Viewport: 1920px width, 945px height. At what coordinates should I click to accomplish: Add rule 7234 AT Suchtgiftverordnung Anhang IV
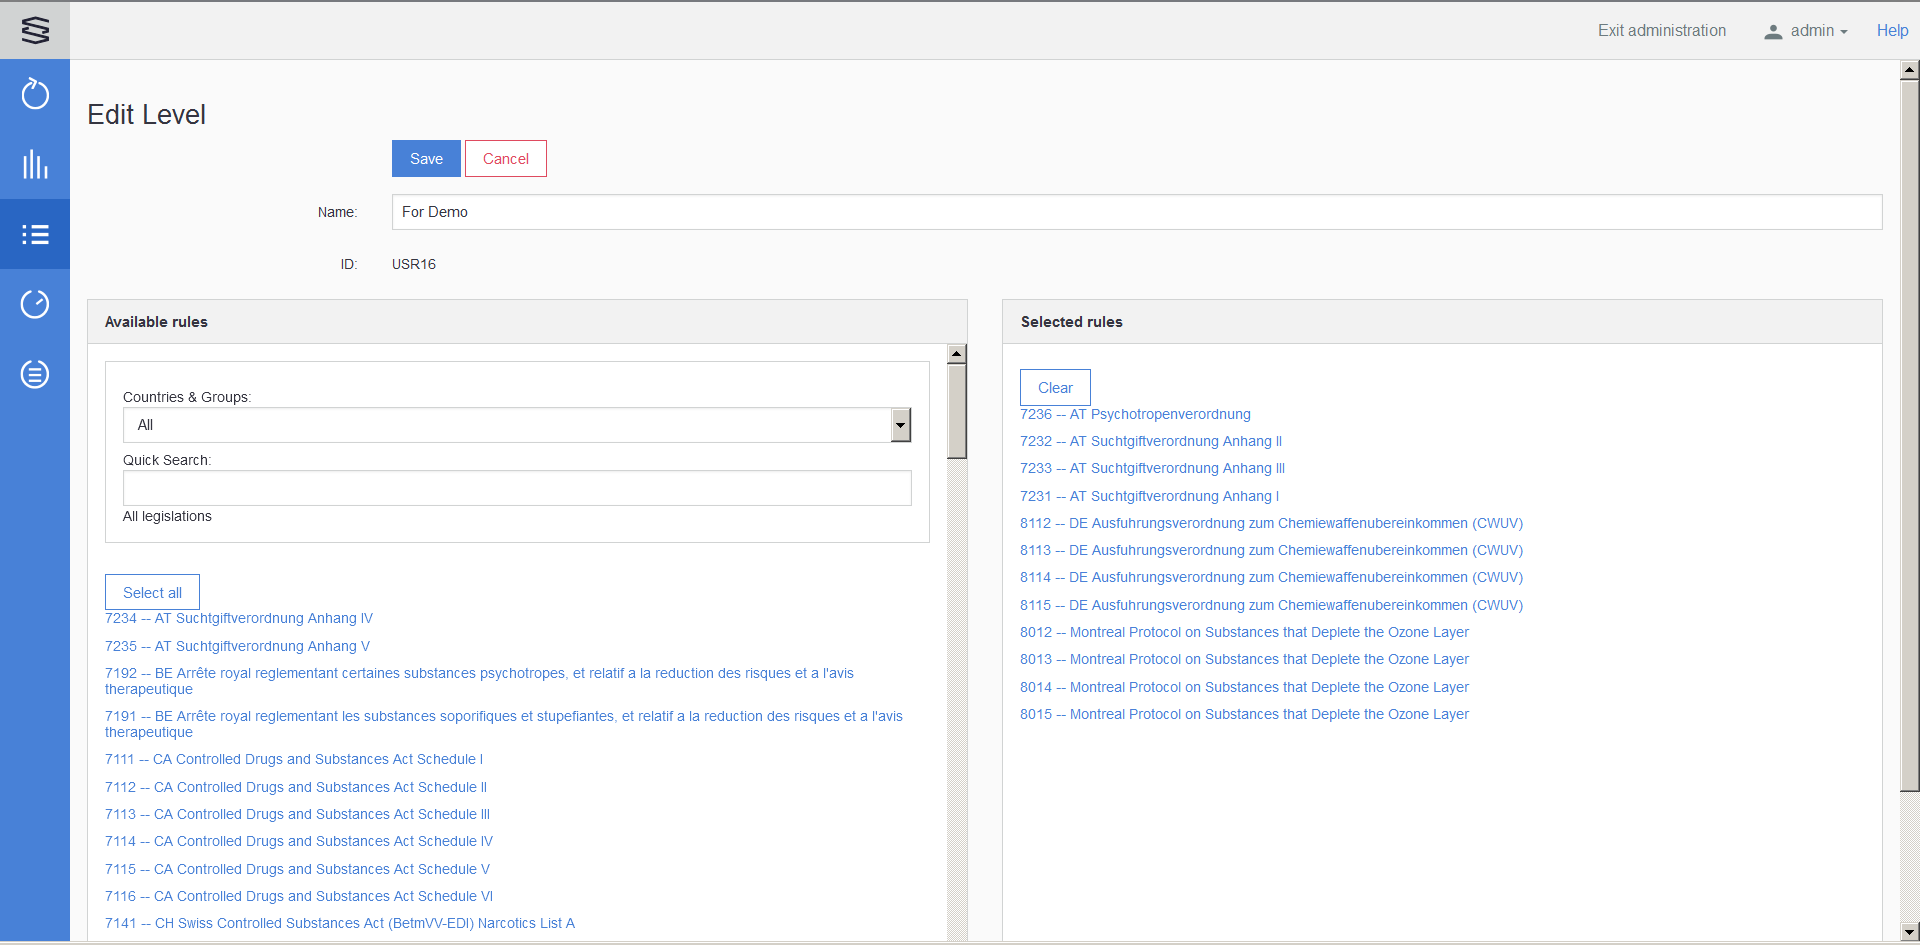point(239,619)
